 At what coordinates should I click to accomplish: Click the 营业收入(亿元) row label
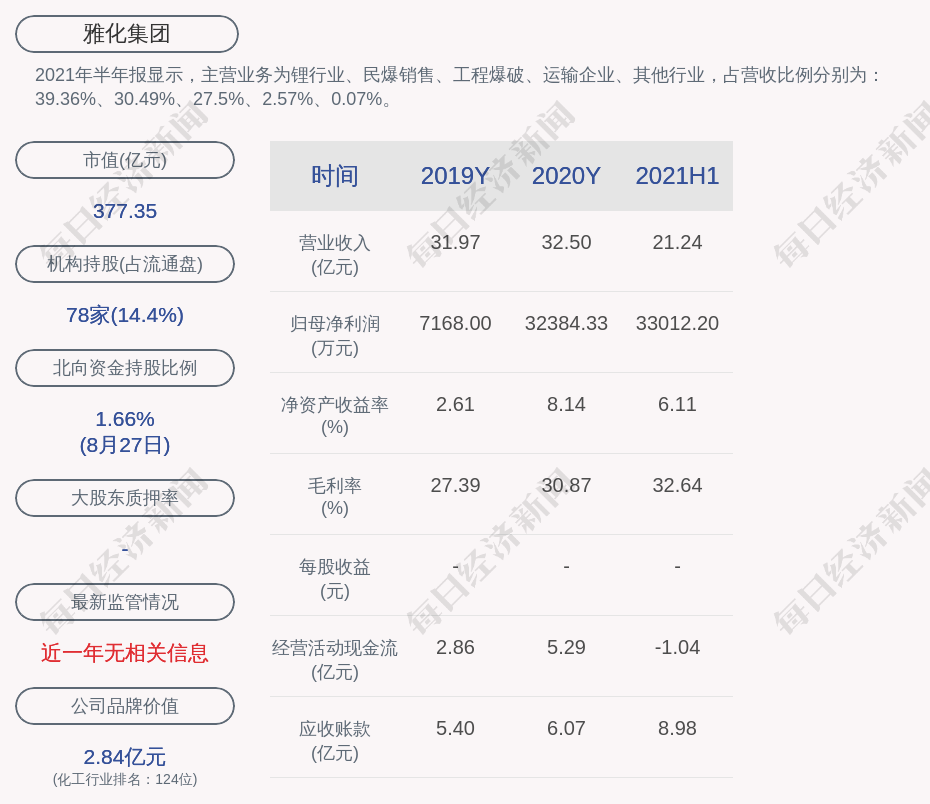pos(334,254)
